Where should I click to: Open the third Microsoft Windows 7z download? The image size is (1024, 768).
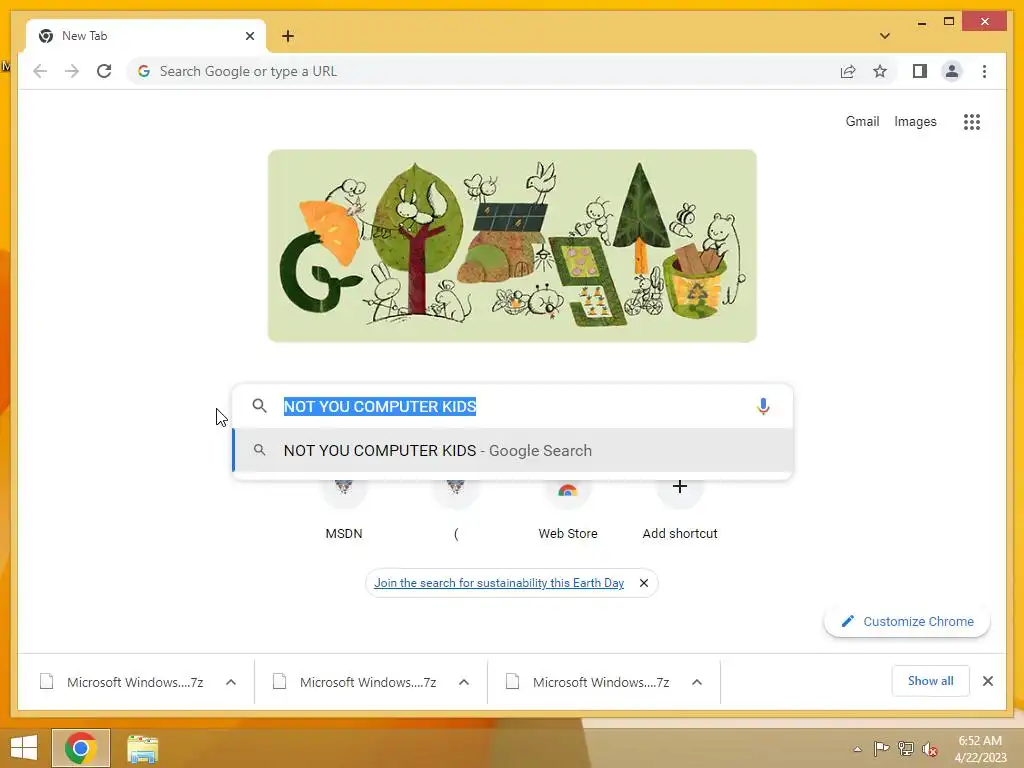588,682
